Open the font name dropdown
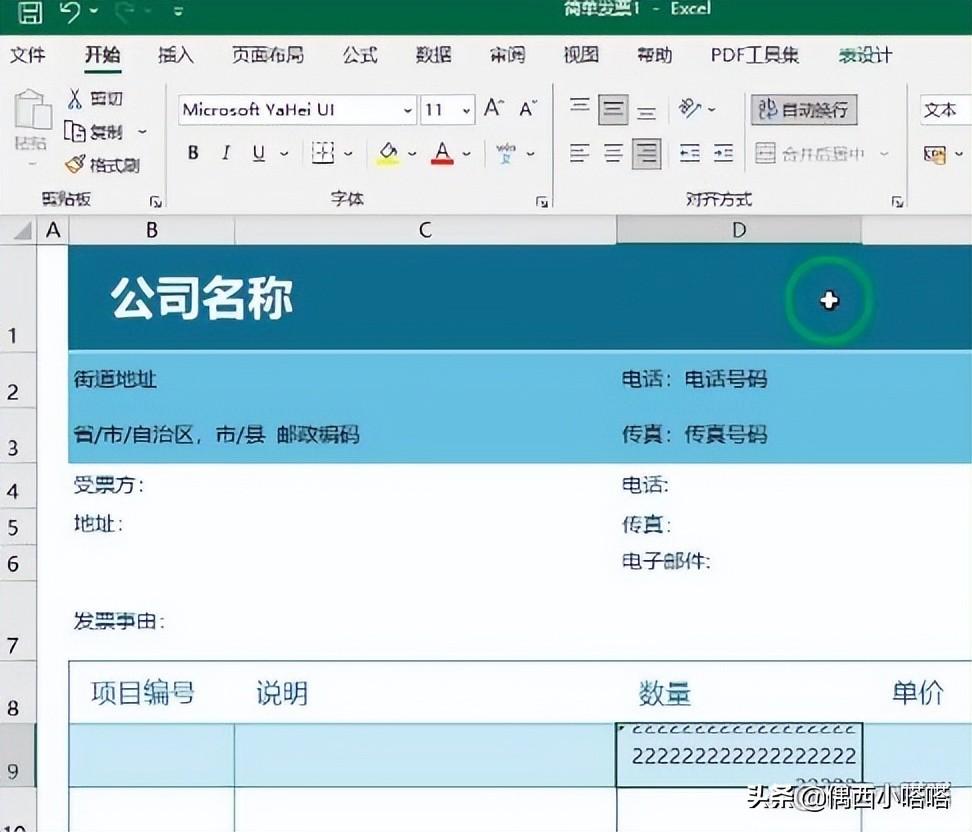 pos(408,110)
